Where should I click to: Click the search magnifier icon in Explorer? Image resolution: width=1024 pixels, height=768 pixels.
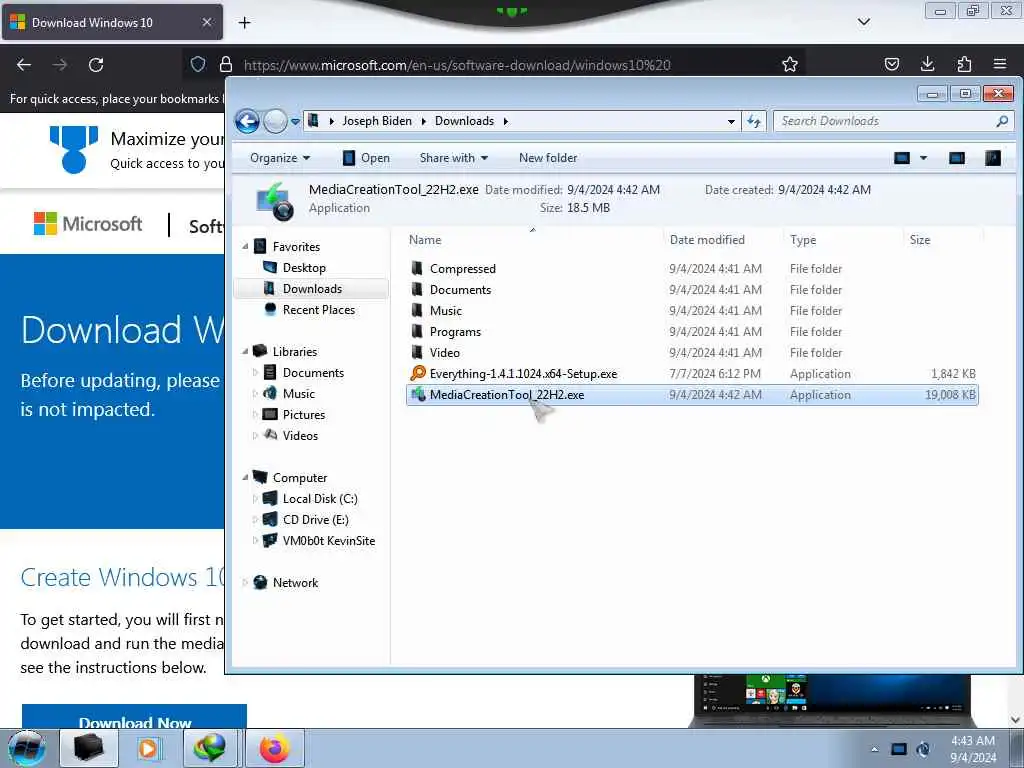pos(1002,121)
